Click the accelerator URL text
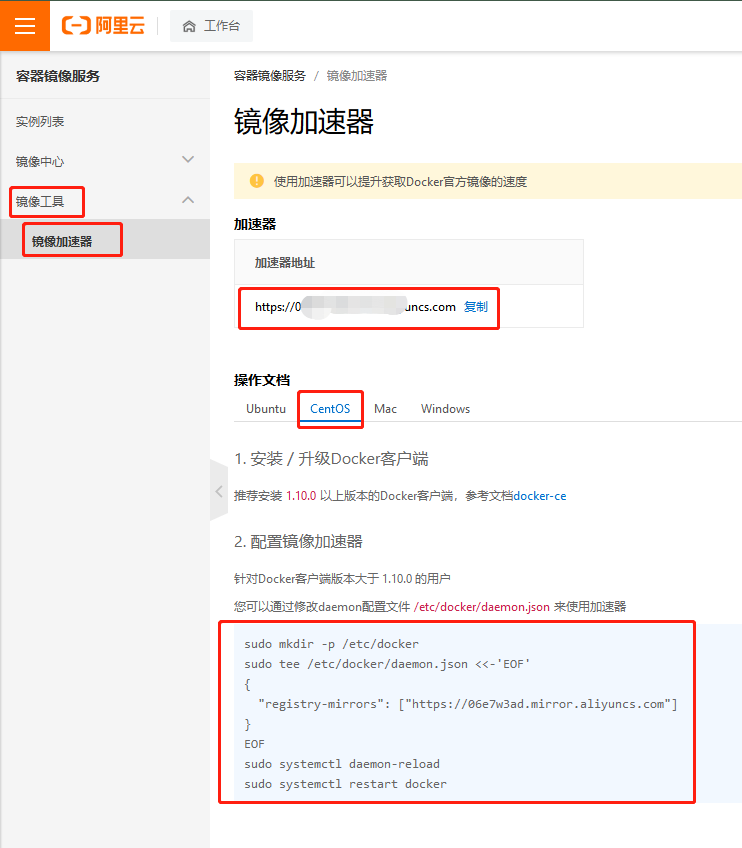The width and height of the screenshot is (742, 848). 355,307
